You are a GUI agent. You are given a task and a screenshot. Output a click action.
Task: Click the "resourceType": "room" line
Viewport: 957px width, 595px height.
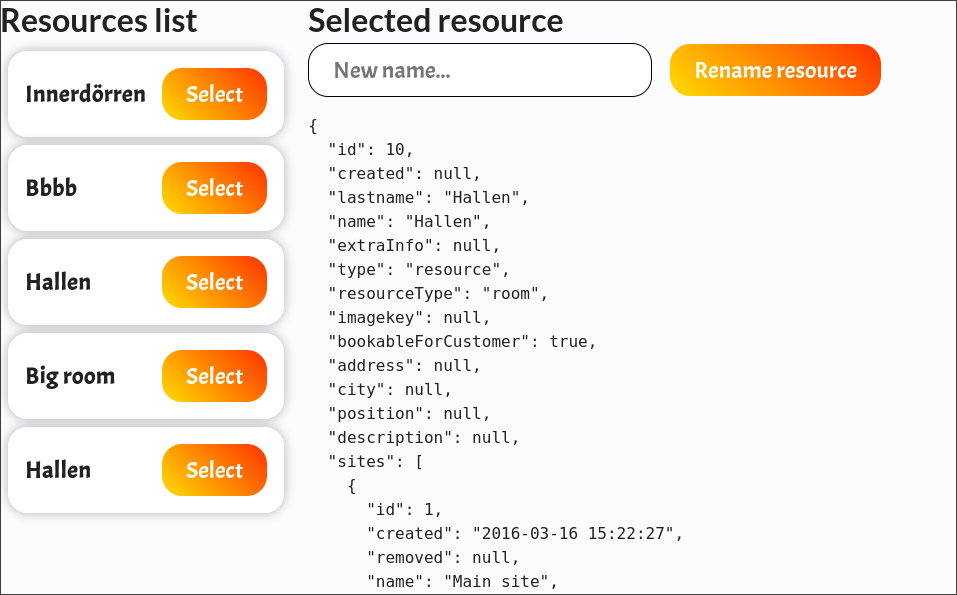coord(436,293)
